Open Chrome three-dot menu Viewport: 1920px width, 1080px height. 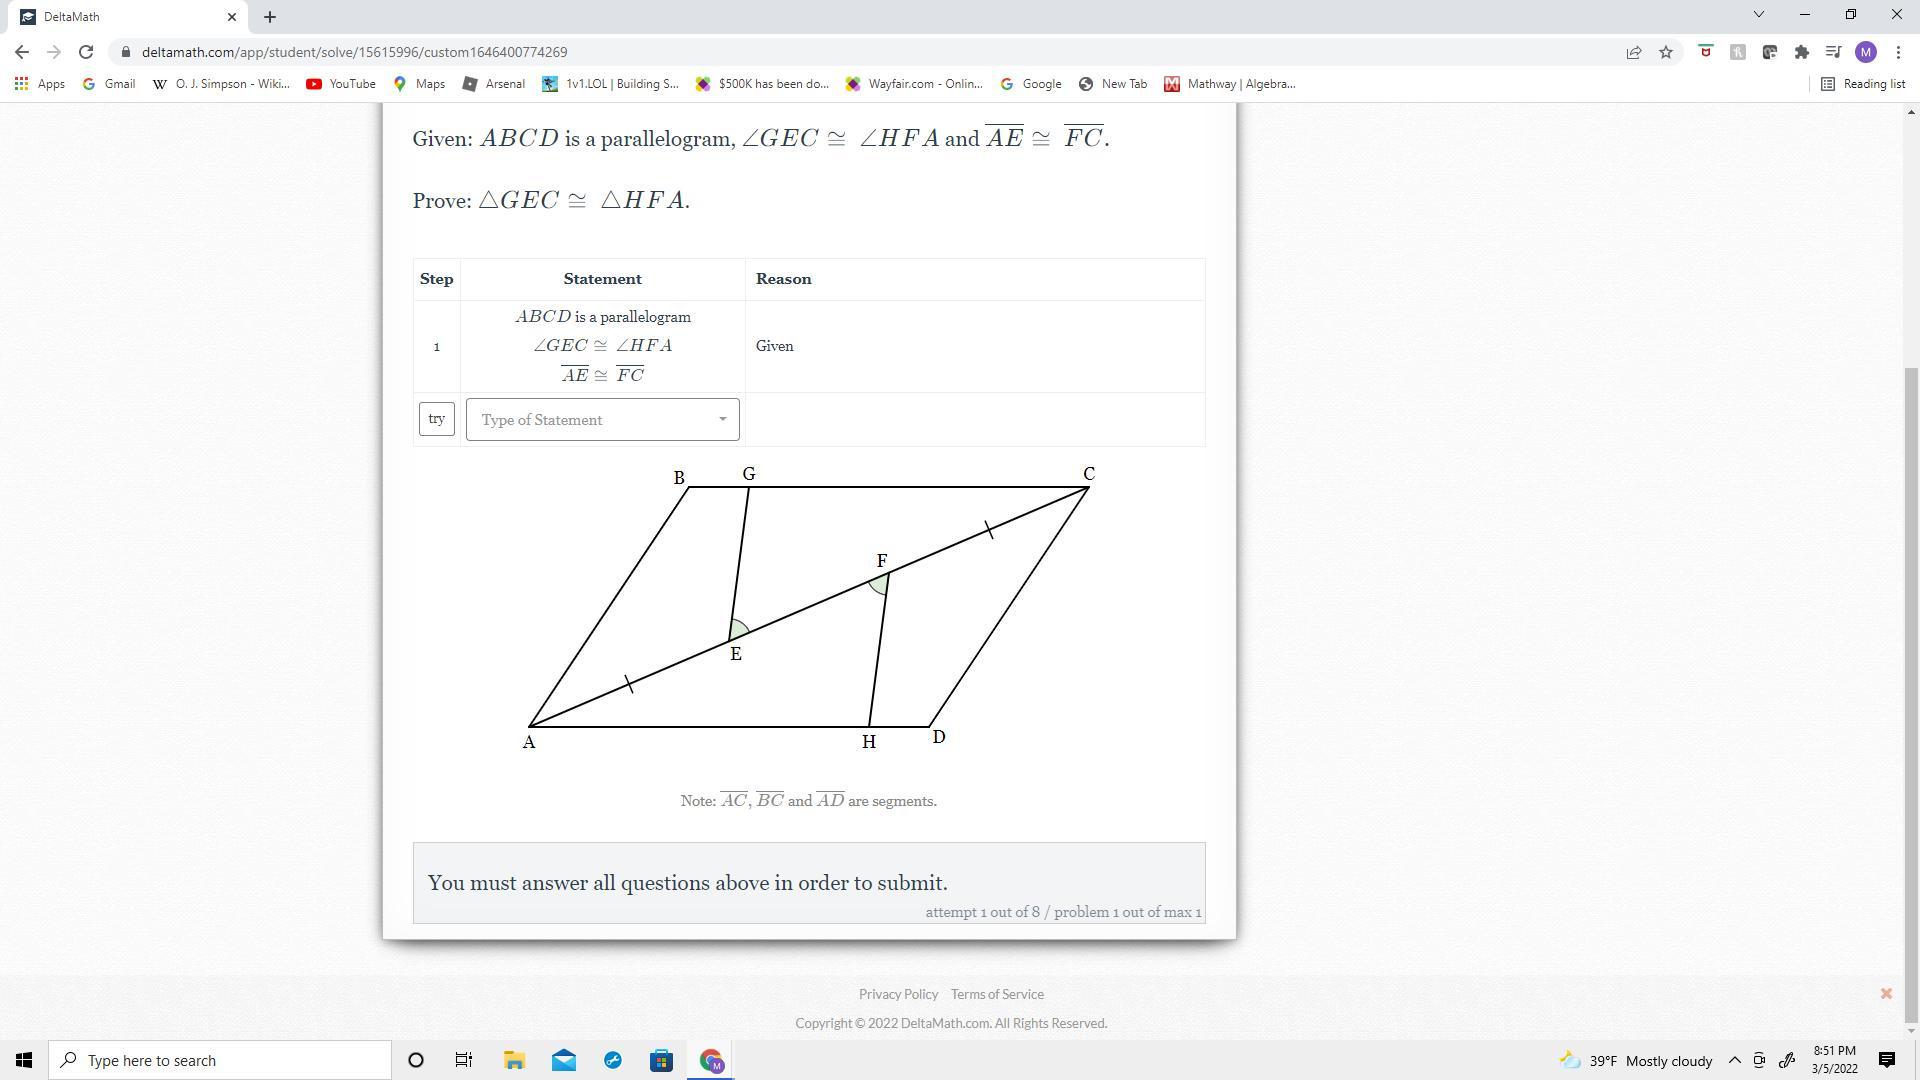(1898, 52)
